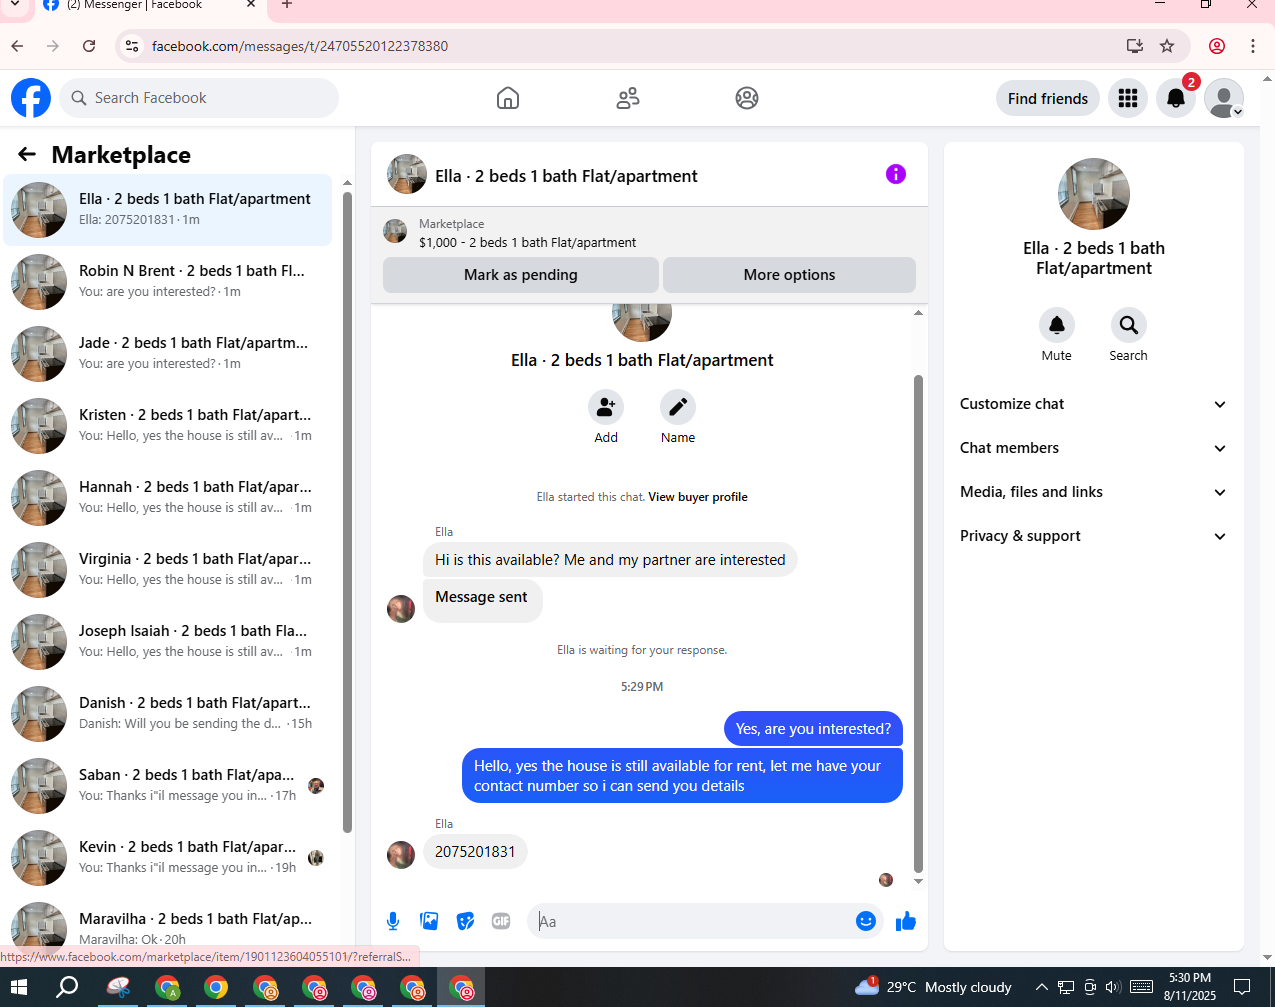Open Danish conversation in list

point(168,714)
